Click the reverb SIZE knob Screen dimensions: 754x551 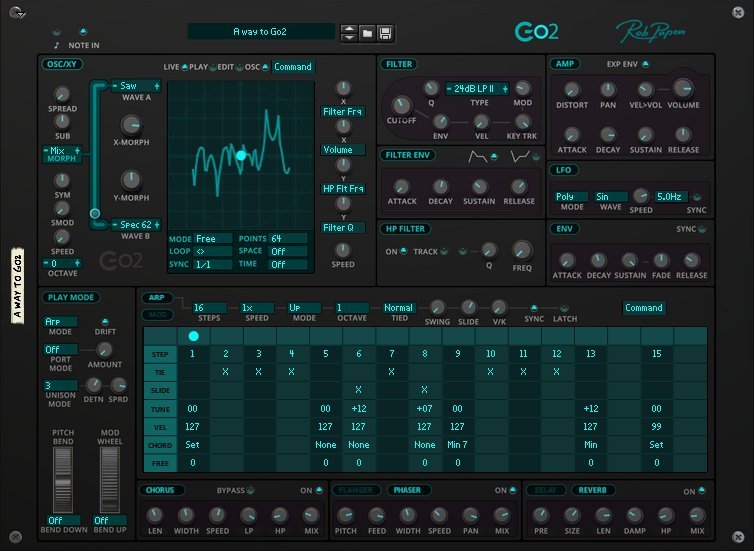tap(572, 515)
